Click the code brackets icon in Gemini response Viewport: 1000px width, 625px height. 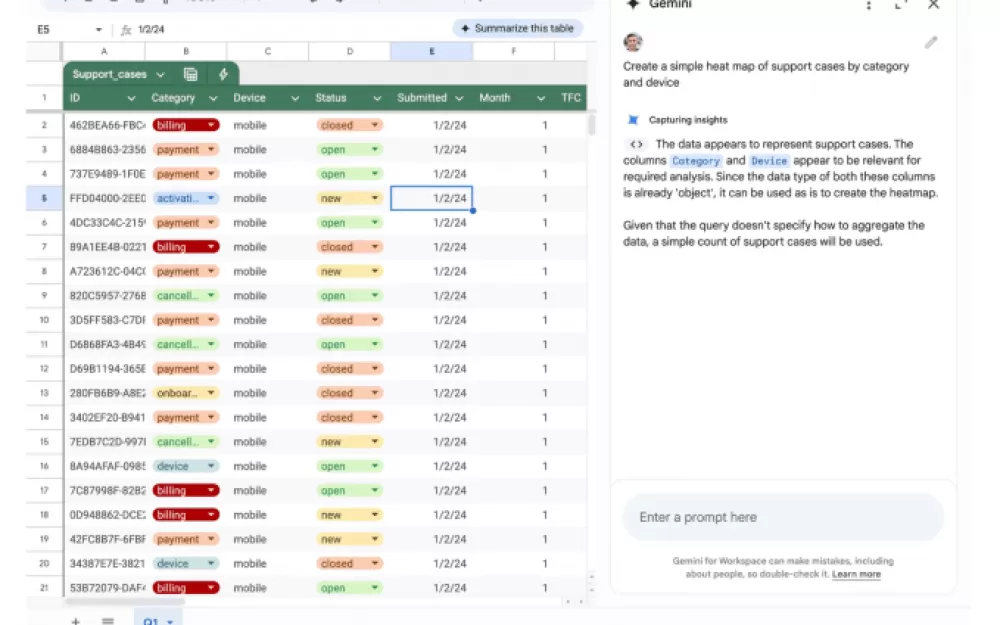click(x=636, y=144)
